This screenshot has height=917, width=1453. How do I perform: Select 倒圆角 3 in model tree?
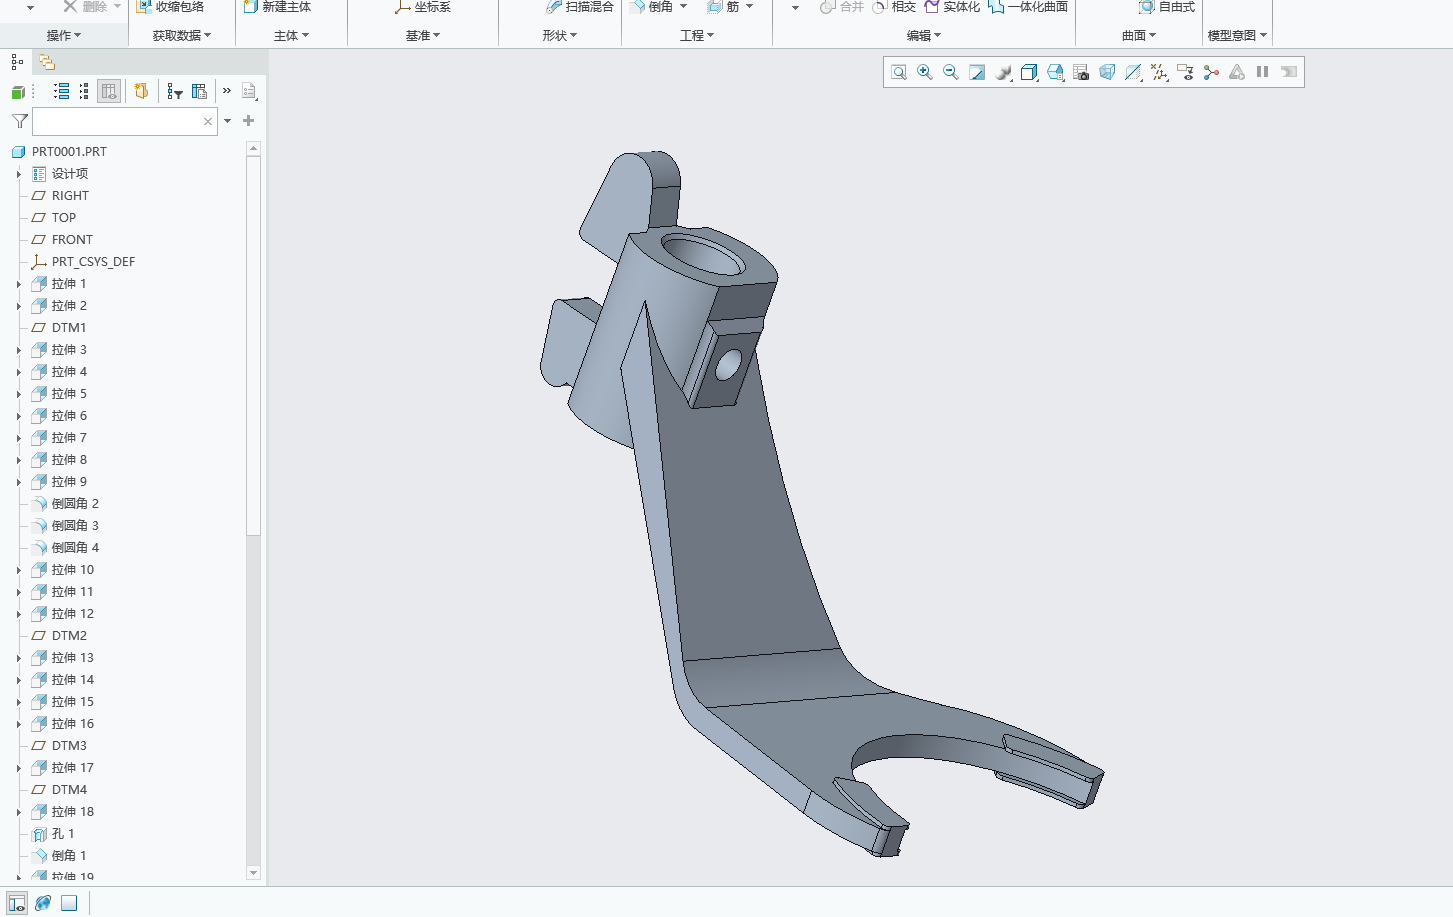(65, 526)
